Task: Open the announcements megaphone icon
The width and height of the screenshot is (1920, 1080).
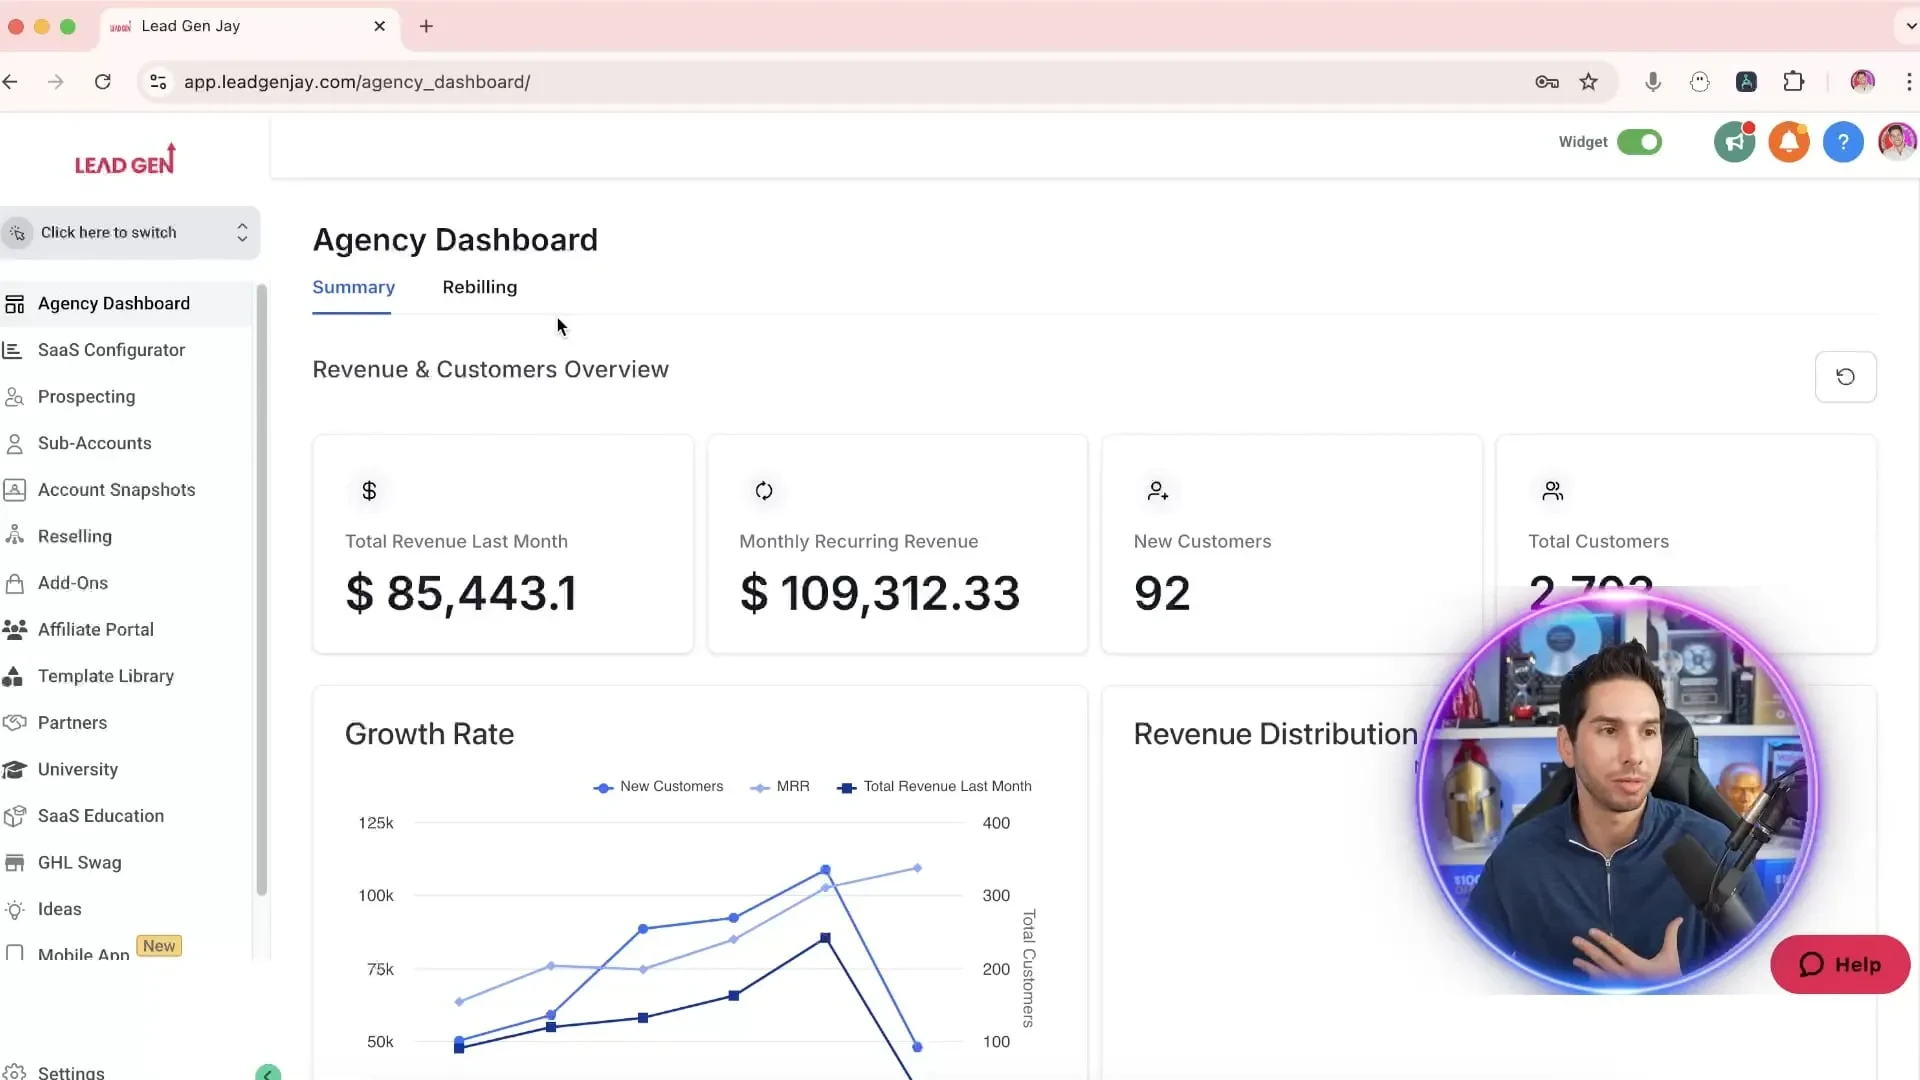Action: [1735, 142]
